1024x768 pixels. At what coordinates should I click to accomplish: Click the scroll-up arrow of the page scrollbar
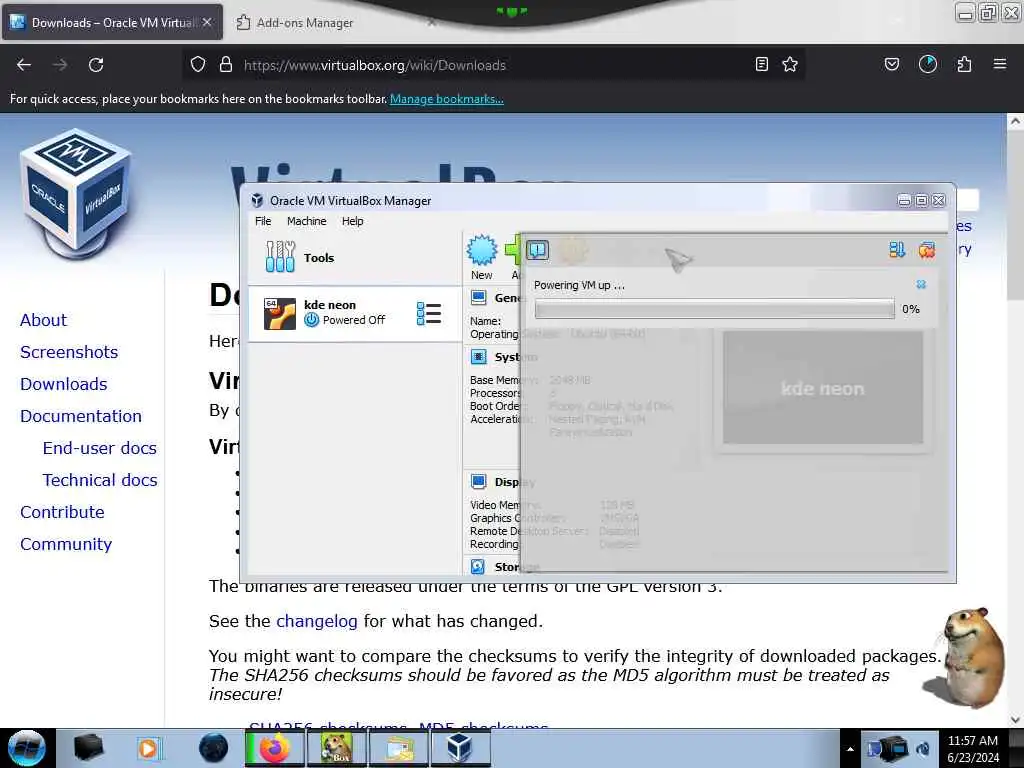click(1015, 121)
